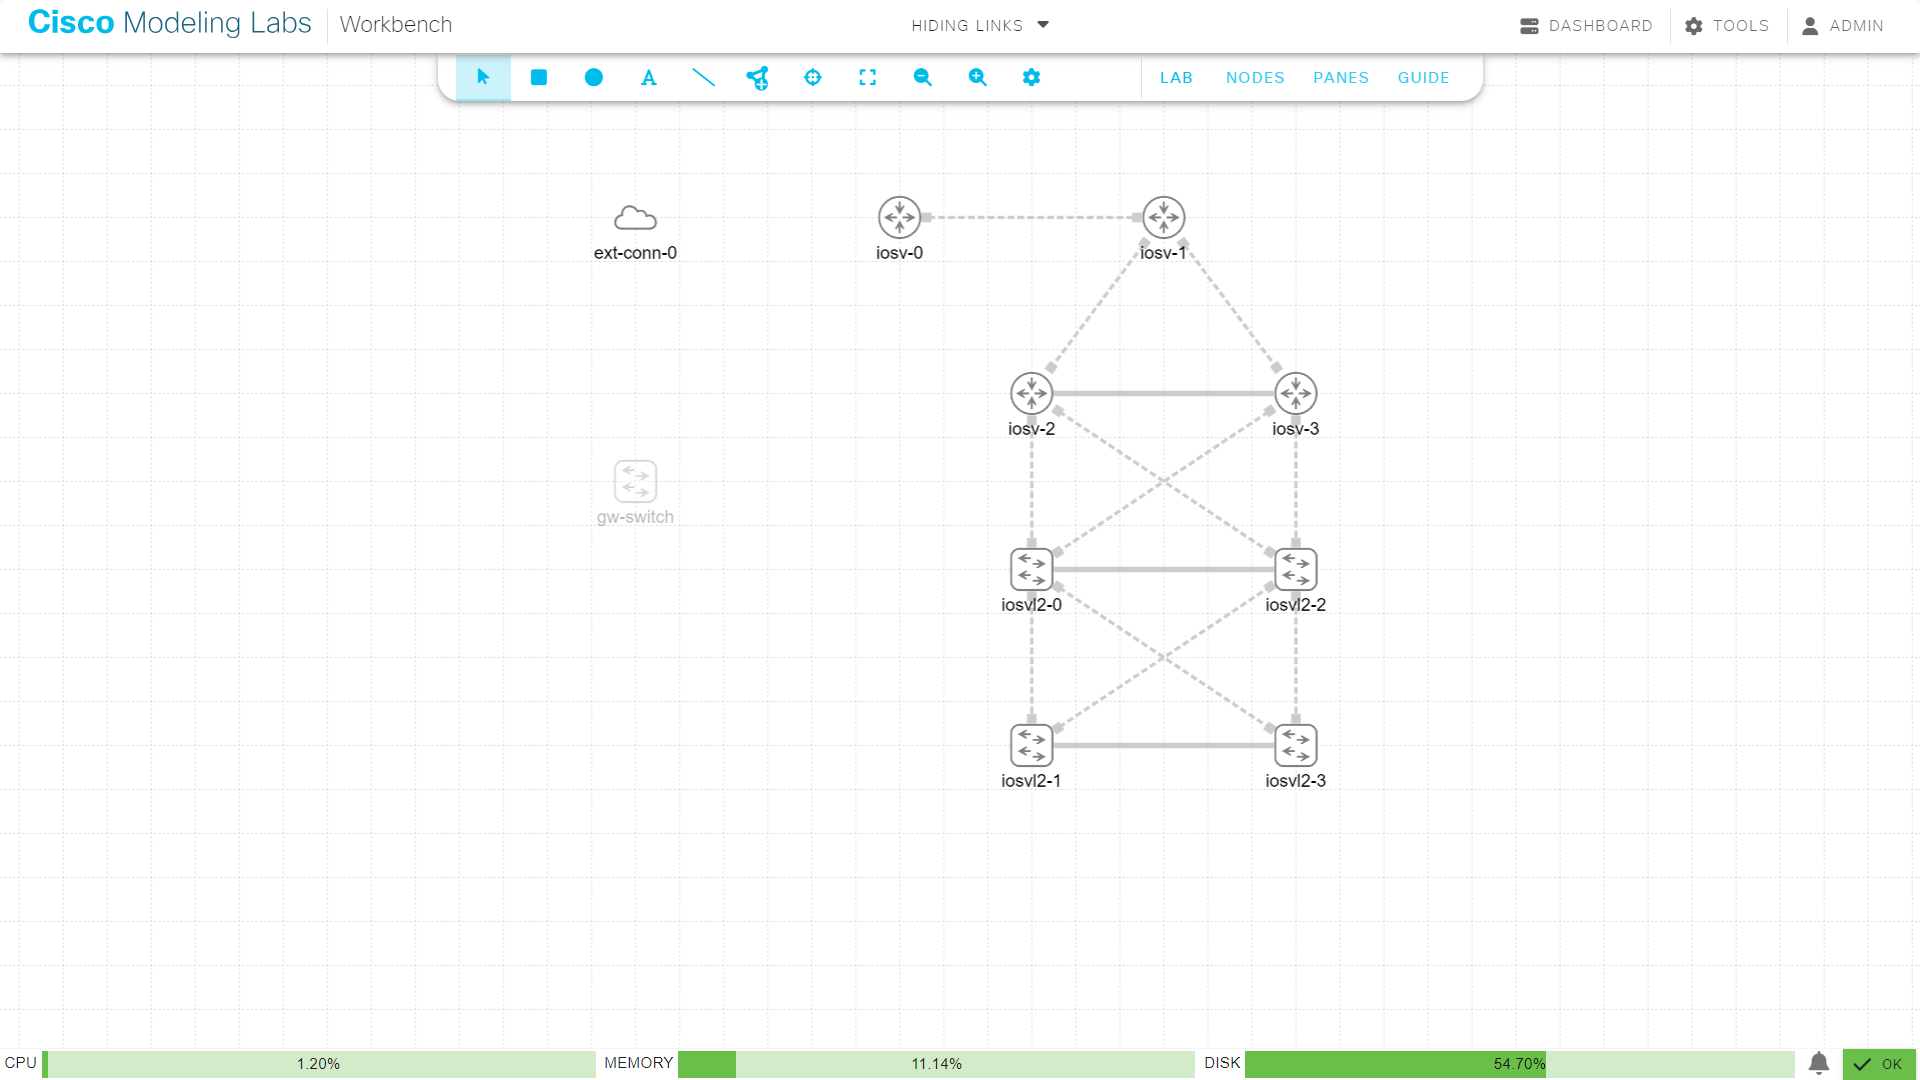Select the rectangle annotation tool
The height and width of the screenshot is (1080, 1920).
click(x=538, y=77)
